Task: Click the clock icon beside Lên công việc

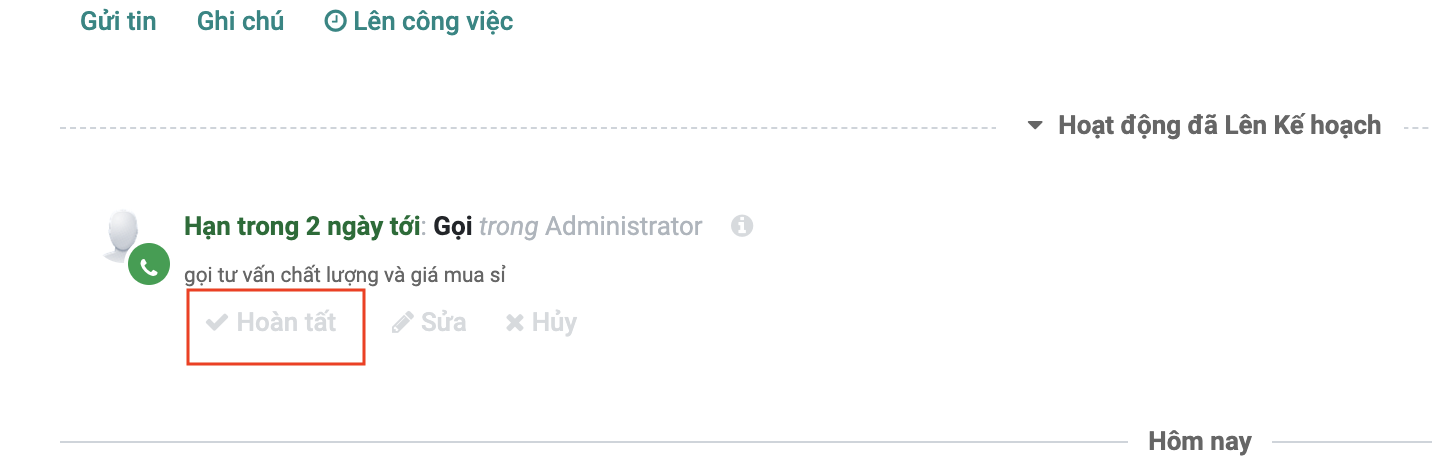Action: (335, 21)
